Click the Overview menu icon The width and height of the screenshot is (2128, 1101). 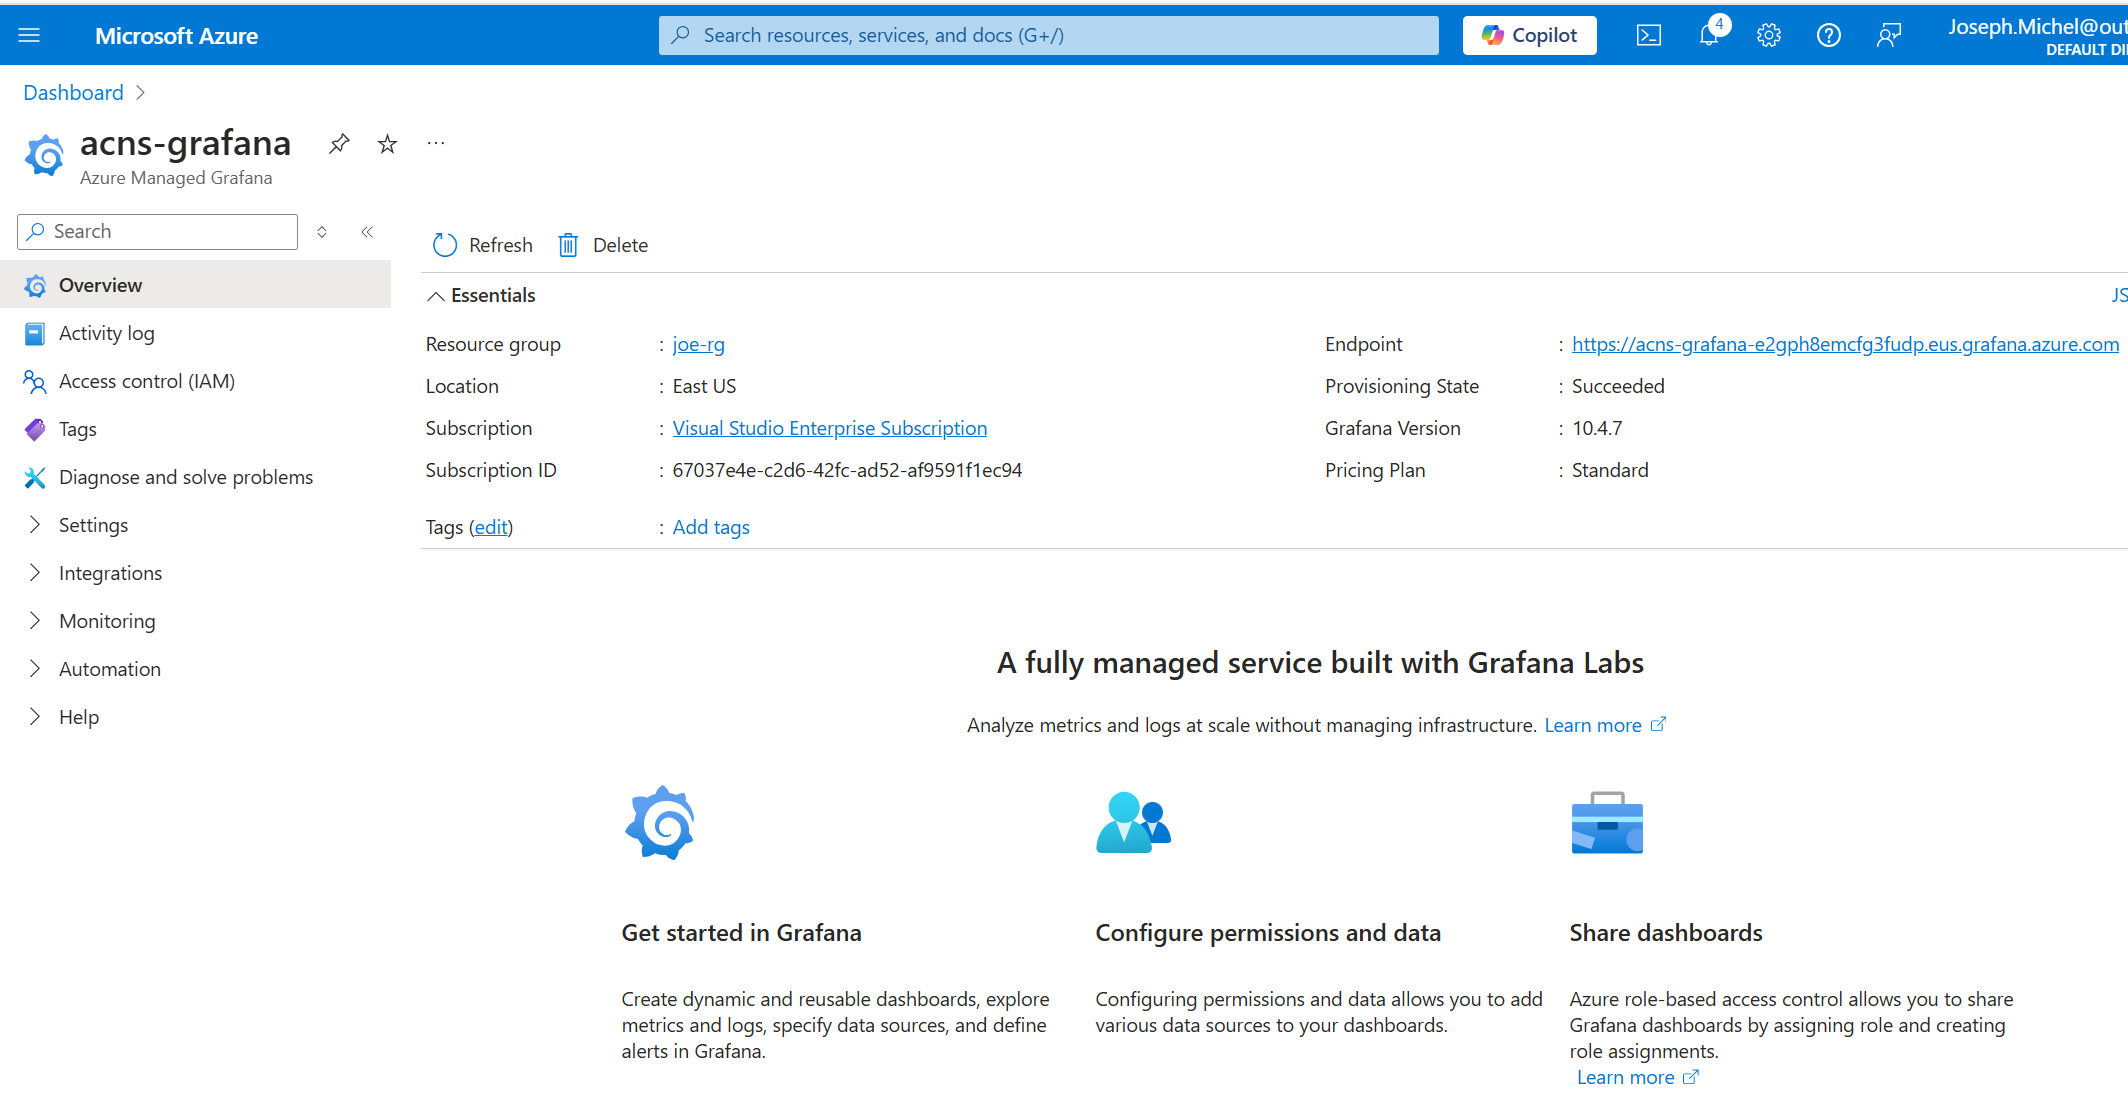35,286
